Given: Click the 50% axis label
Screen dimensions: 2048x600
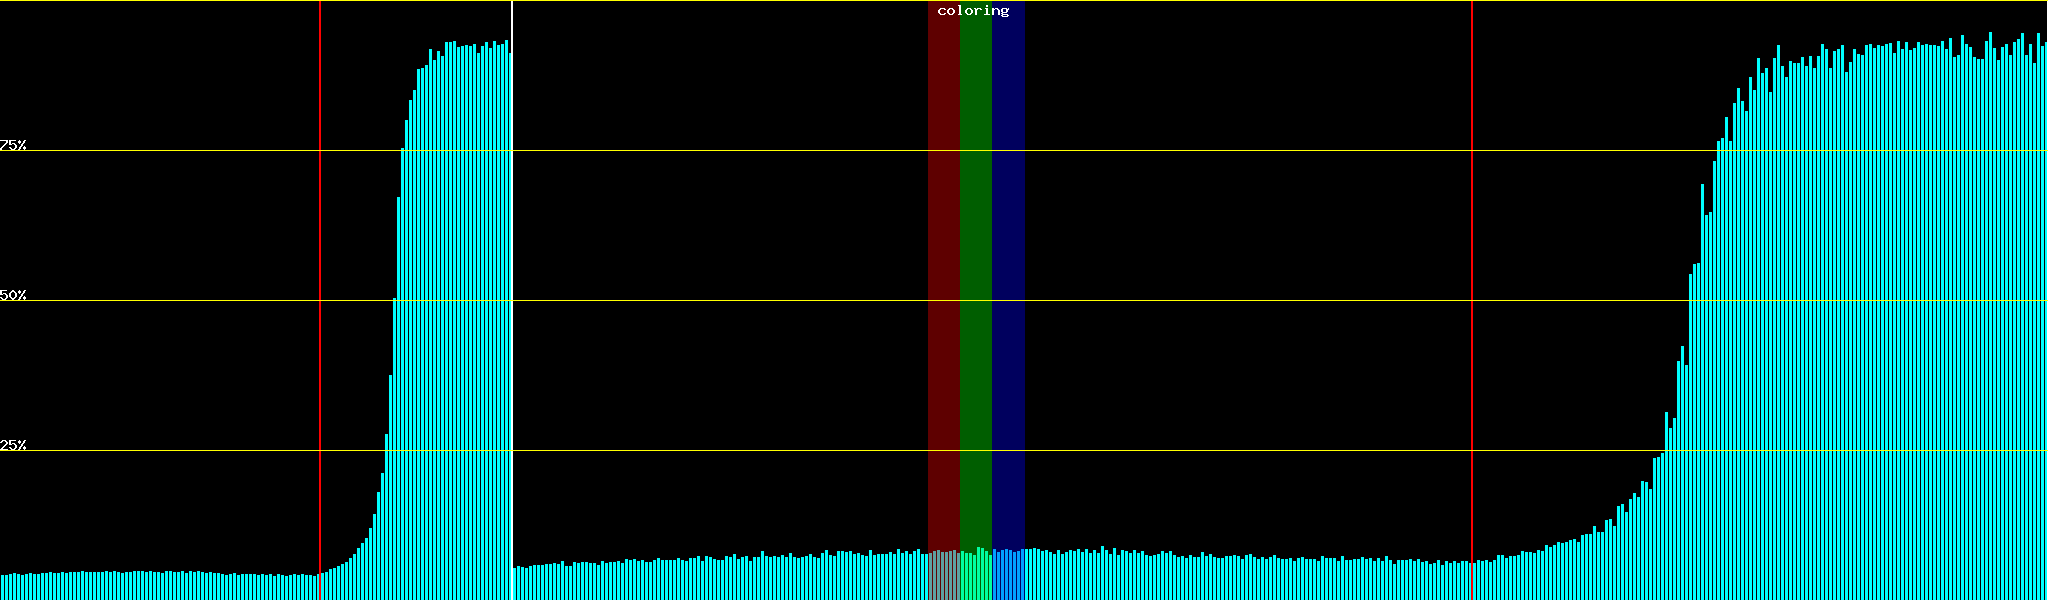Looking at the screenshot, I should 13,295.
